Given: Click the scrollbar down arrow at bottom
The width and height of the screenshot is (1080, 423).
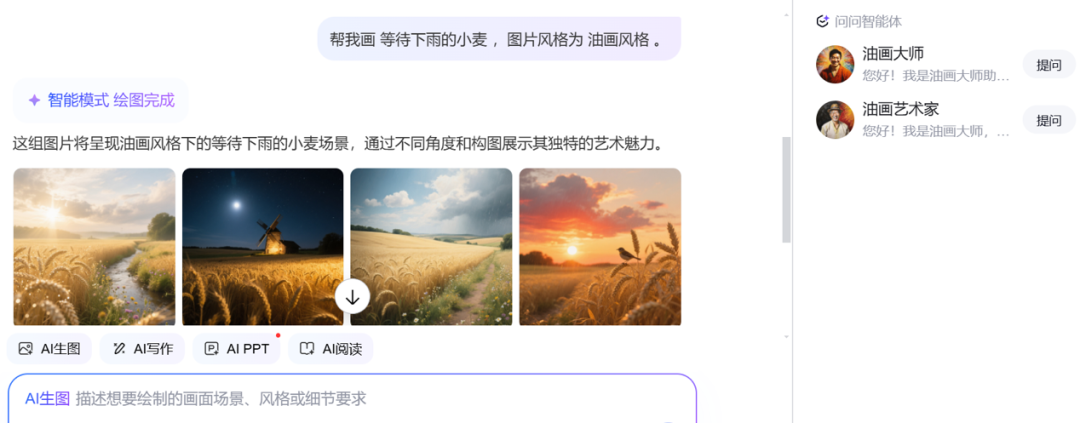Looking at the screenshot, I should (x=786, y=336).
